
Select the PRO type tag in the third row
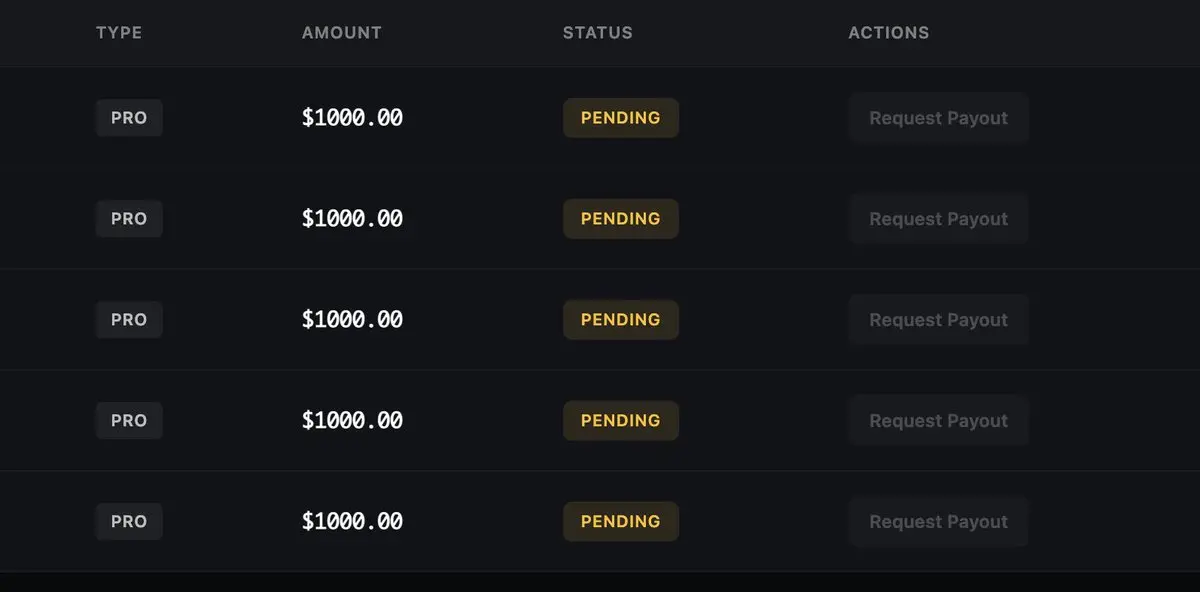click(x=129, y=320)
